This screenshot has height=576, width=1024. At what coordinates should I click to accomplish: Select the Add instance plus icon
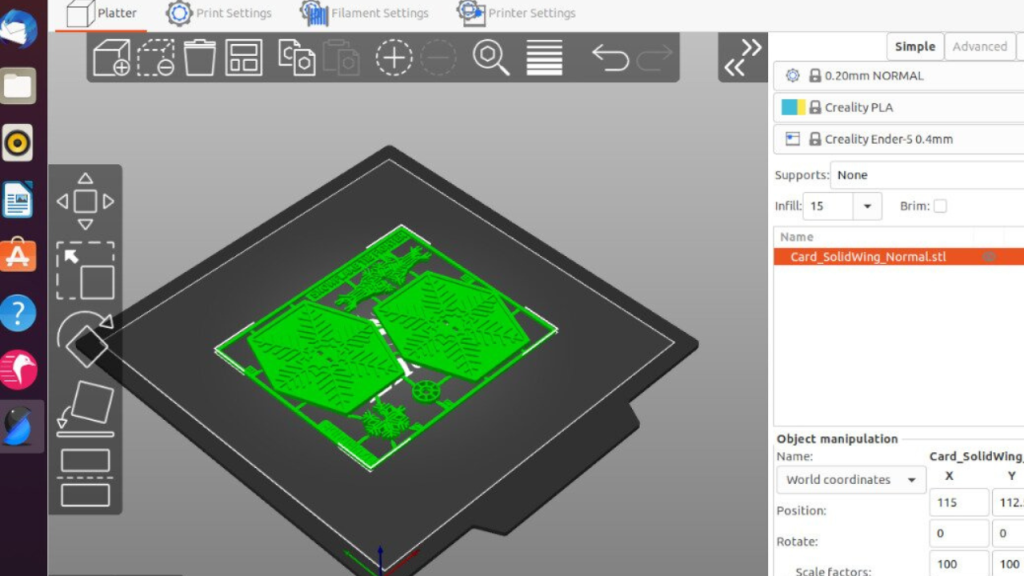[x=394, y=57]
